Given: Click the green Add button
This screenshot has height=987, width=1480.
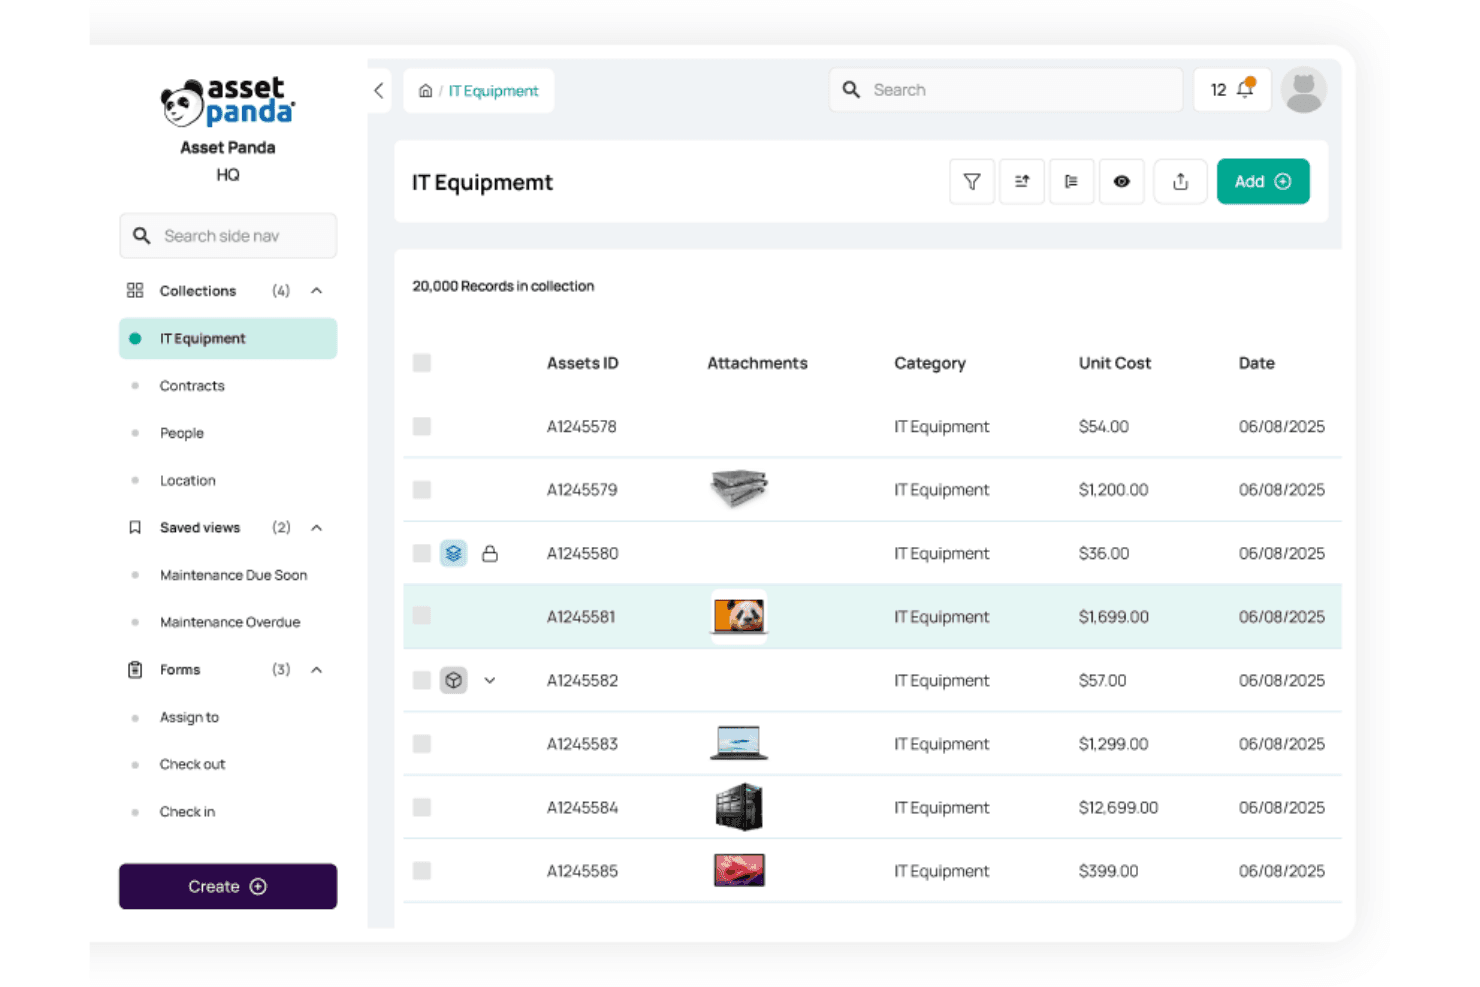Looking at the screenshot, I should (1263, 182).
